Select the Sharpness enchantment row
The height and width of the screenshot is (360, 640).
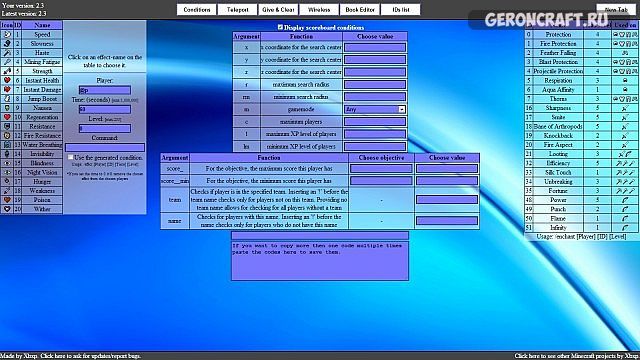pyautogui.click(x=581, y=108)
